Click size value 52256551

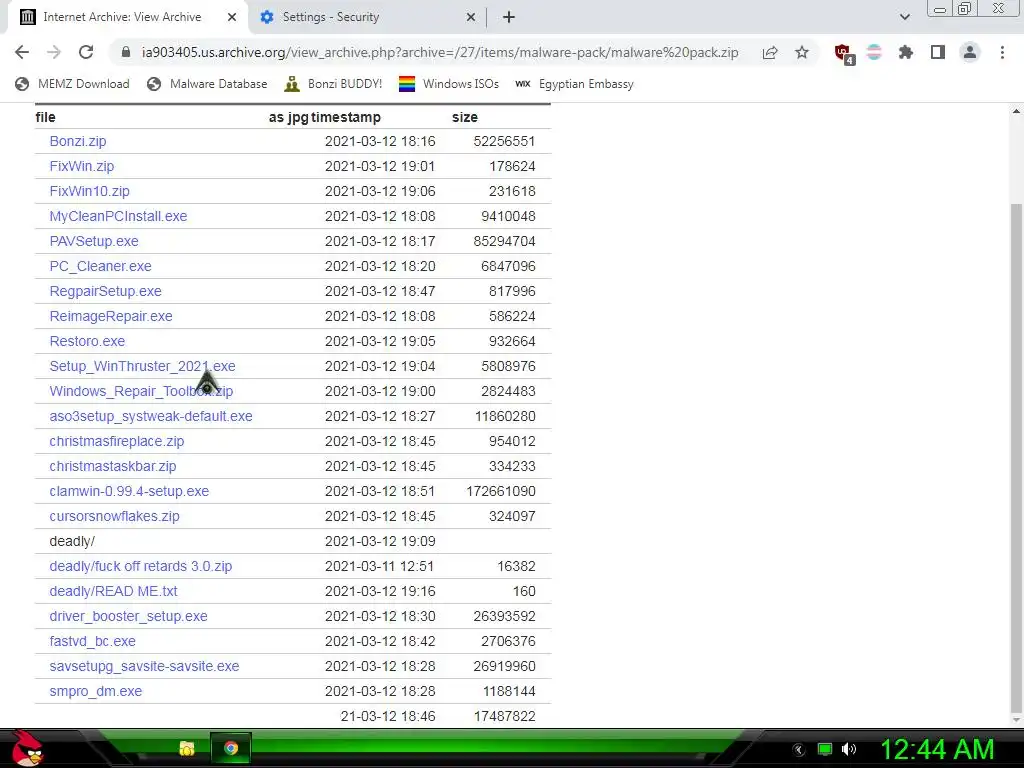point(504,141)
